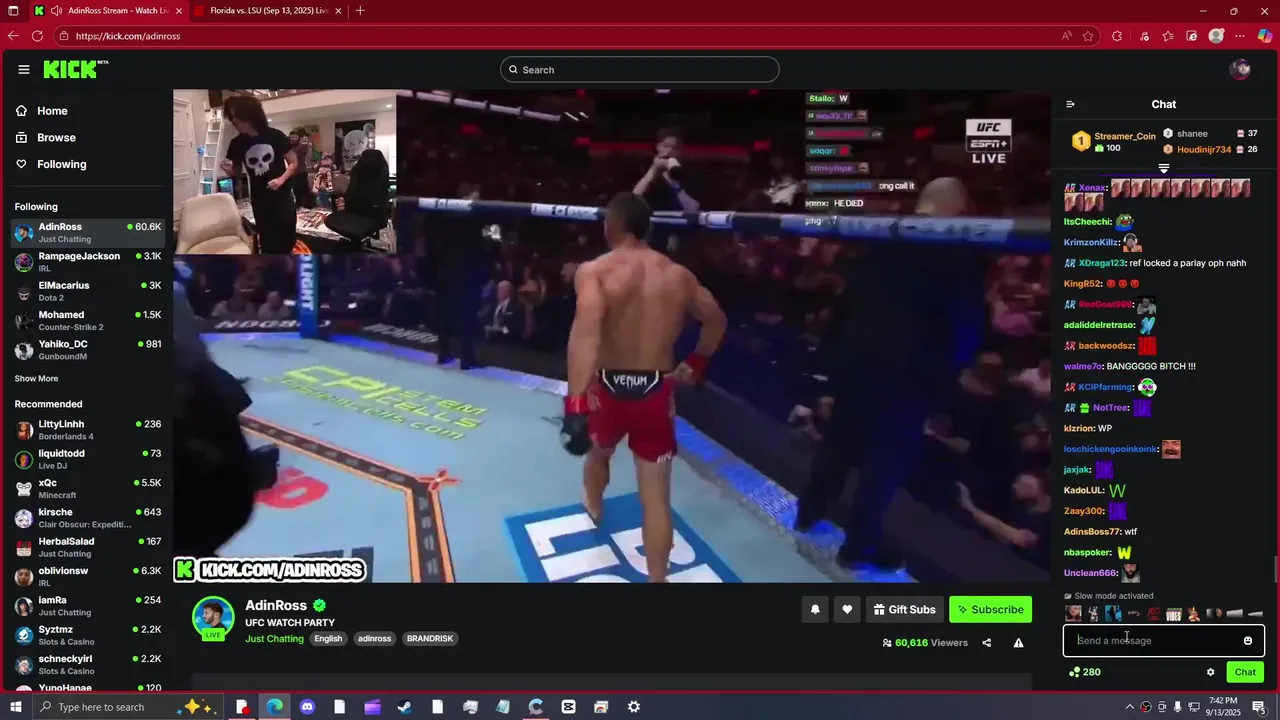Click the English language tag
This screenshot has height=720, width=1280.
[328, 639]
